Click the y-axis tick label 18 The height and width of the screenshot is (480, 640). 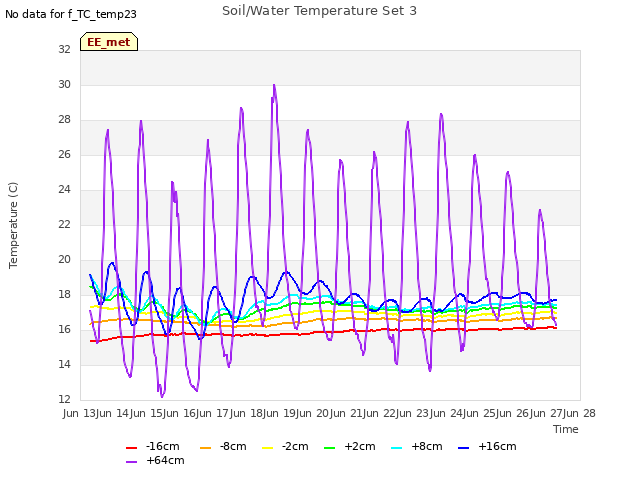64,294
